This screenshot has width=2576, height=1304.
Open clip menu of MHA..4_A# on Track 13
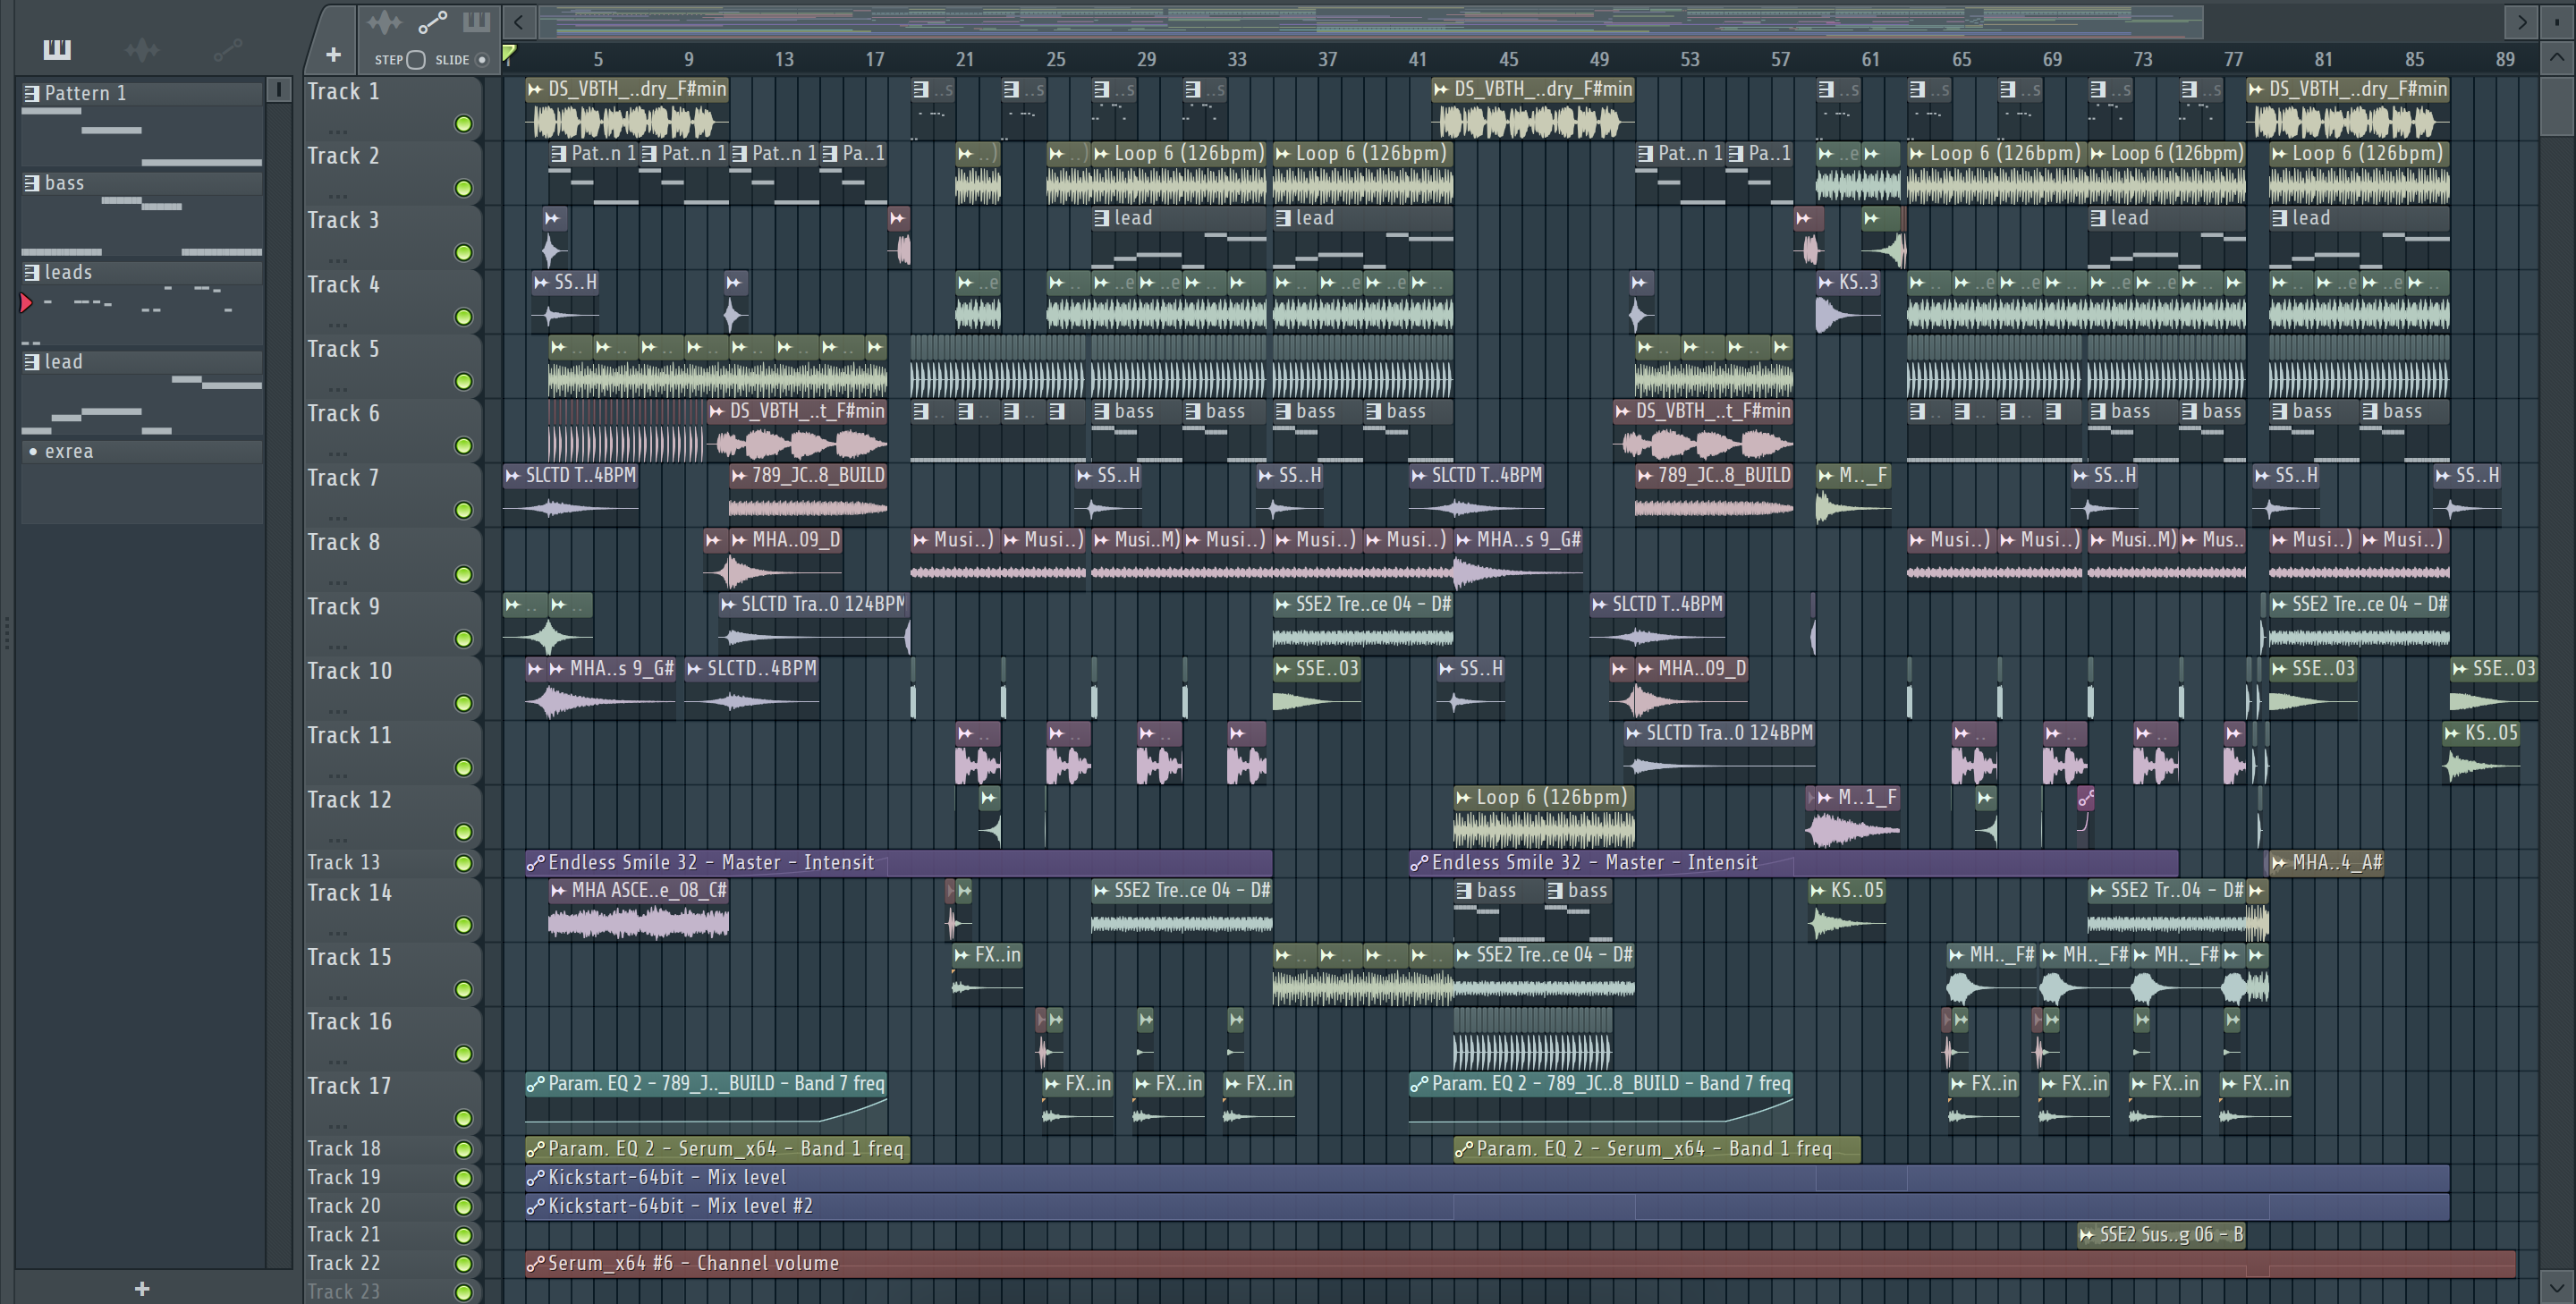[x=2279, y=863]
